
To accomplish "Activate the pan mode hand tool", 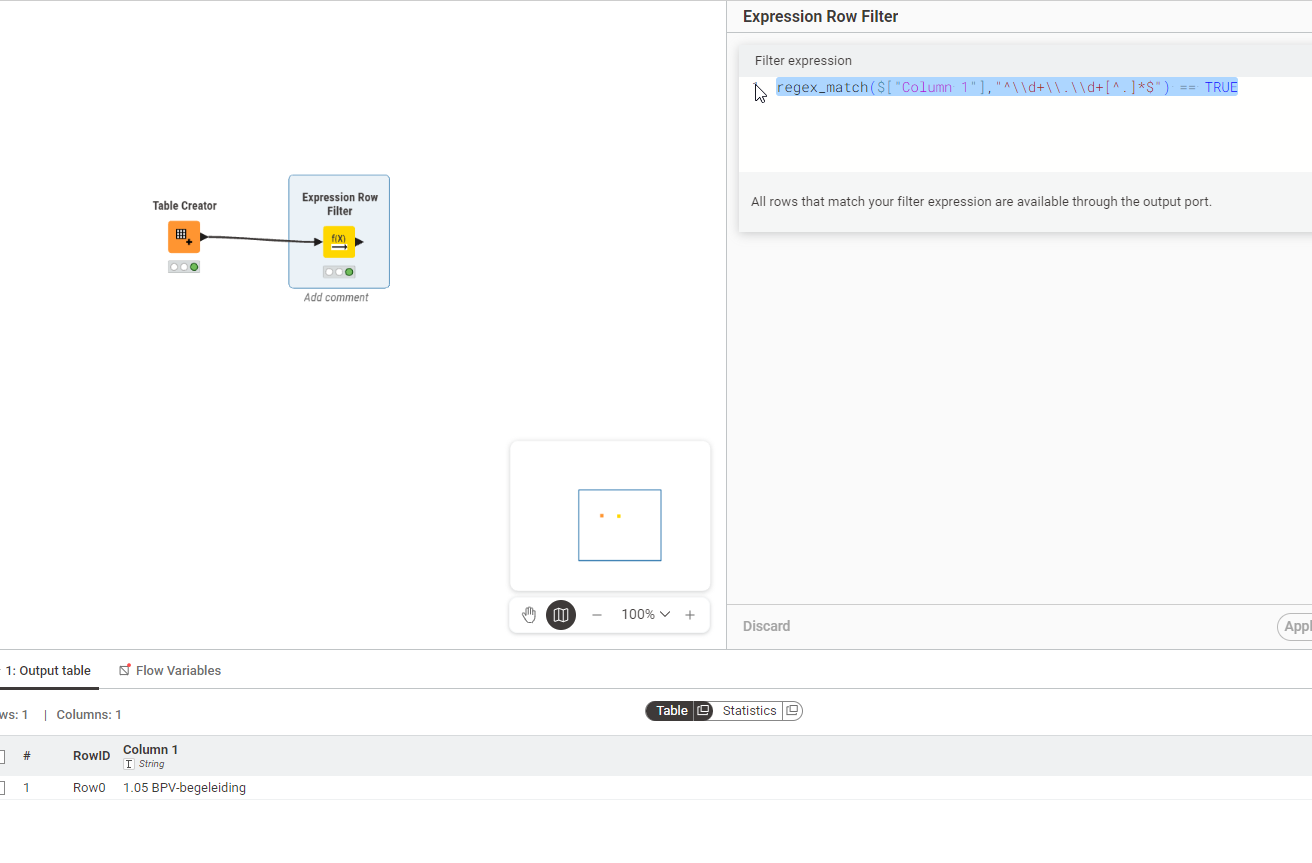I will click(x=529, y=615).
